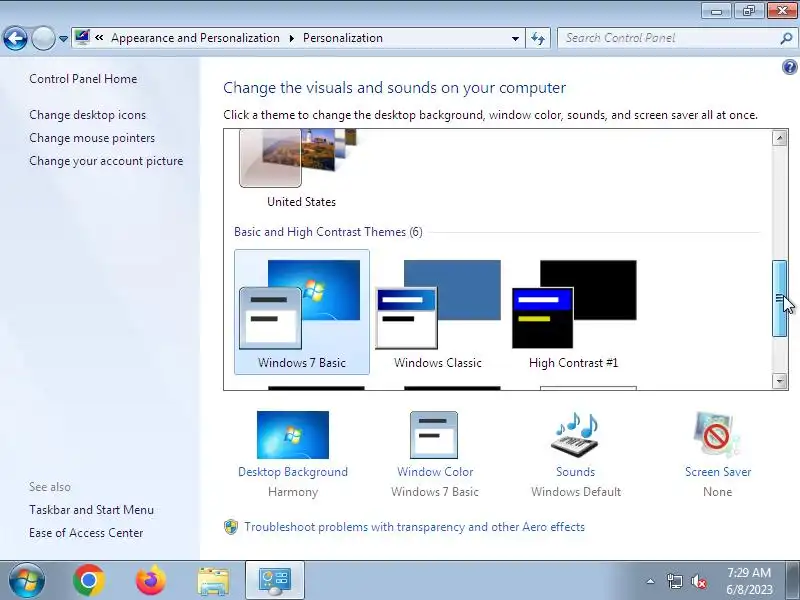The width and height of the screenshot is (800, 600).
Task: Select the Windows Classic theme
Action: (438, 312)
